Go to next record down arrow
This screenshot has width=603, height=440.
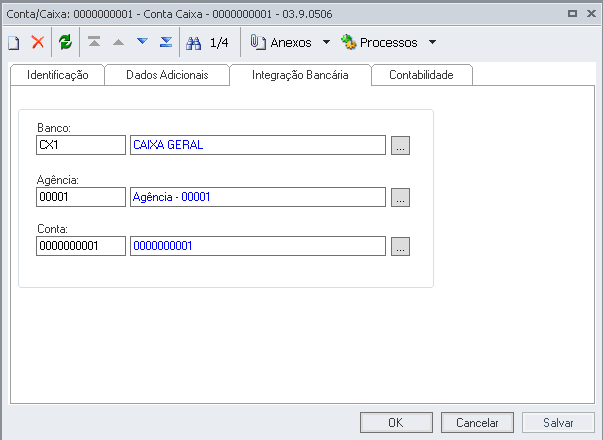pyautogui.click(x=142, y=41)
